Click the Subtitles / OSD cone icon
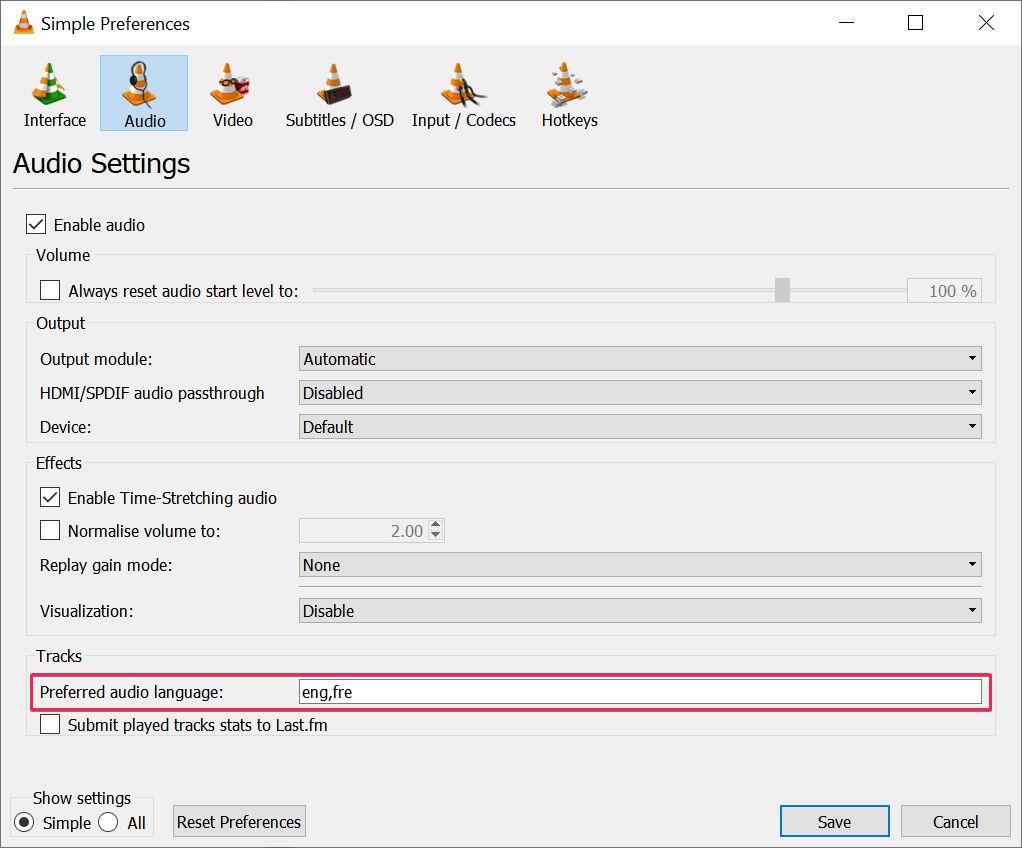The height and width of the screenshot is (848, 1022). [x=338, y=92]
